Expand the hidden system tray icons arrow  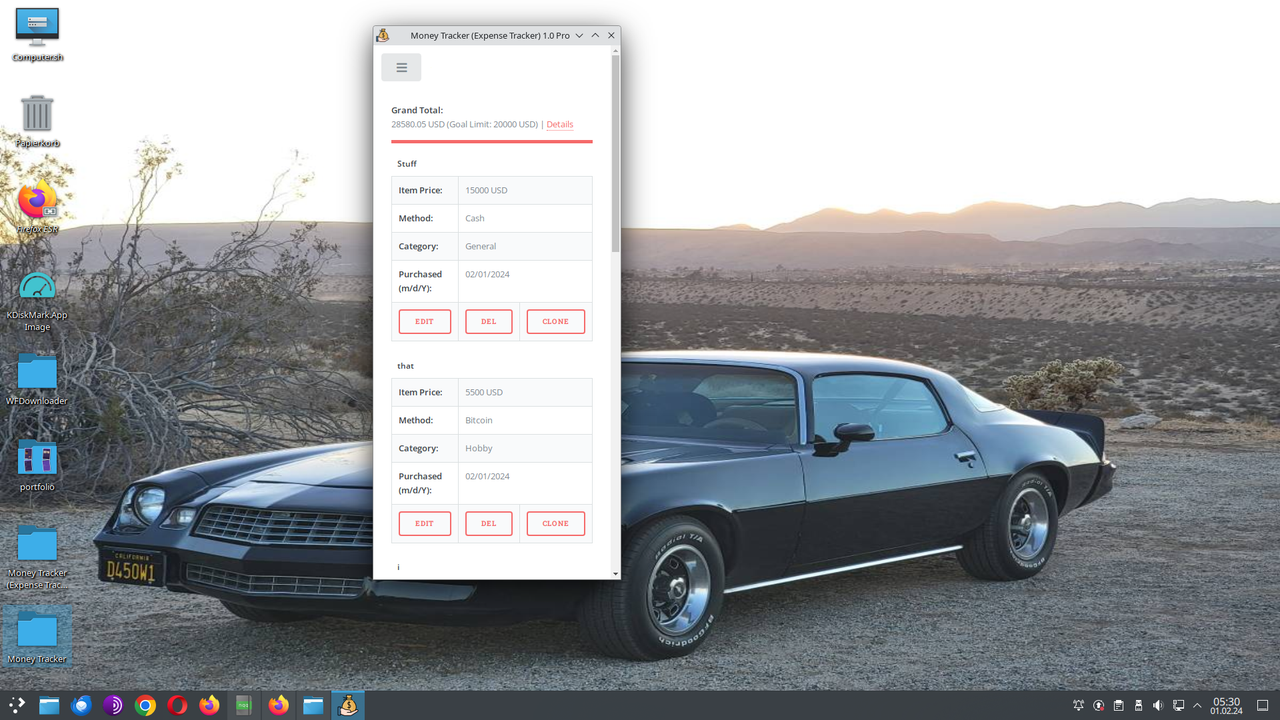1197,705
